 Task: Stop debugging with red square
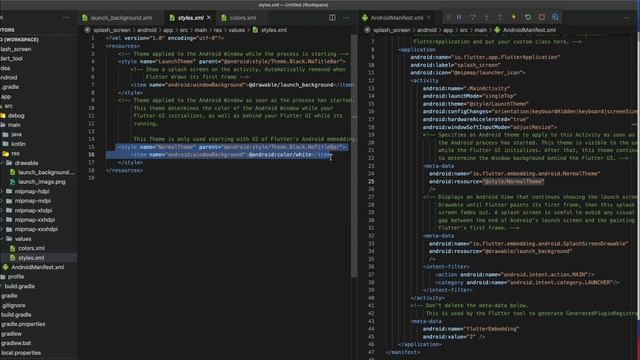click(542, 17)
